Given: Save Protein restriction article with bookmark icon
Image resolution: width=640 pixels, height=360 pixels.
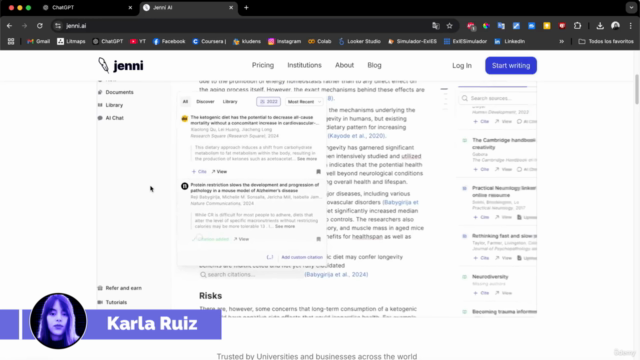Looking at the screenshot, I should point(318,239).
